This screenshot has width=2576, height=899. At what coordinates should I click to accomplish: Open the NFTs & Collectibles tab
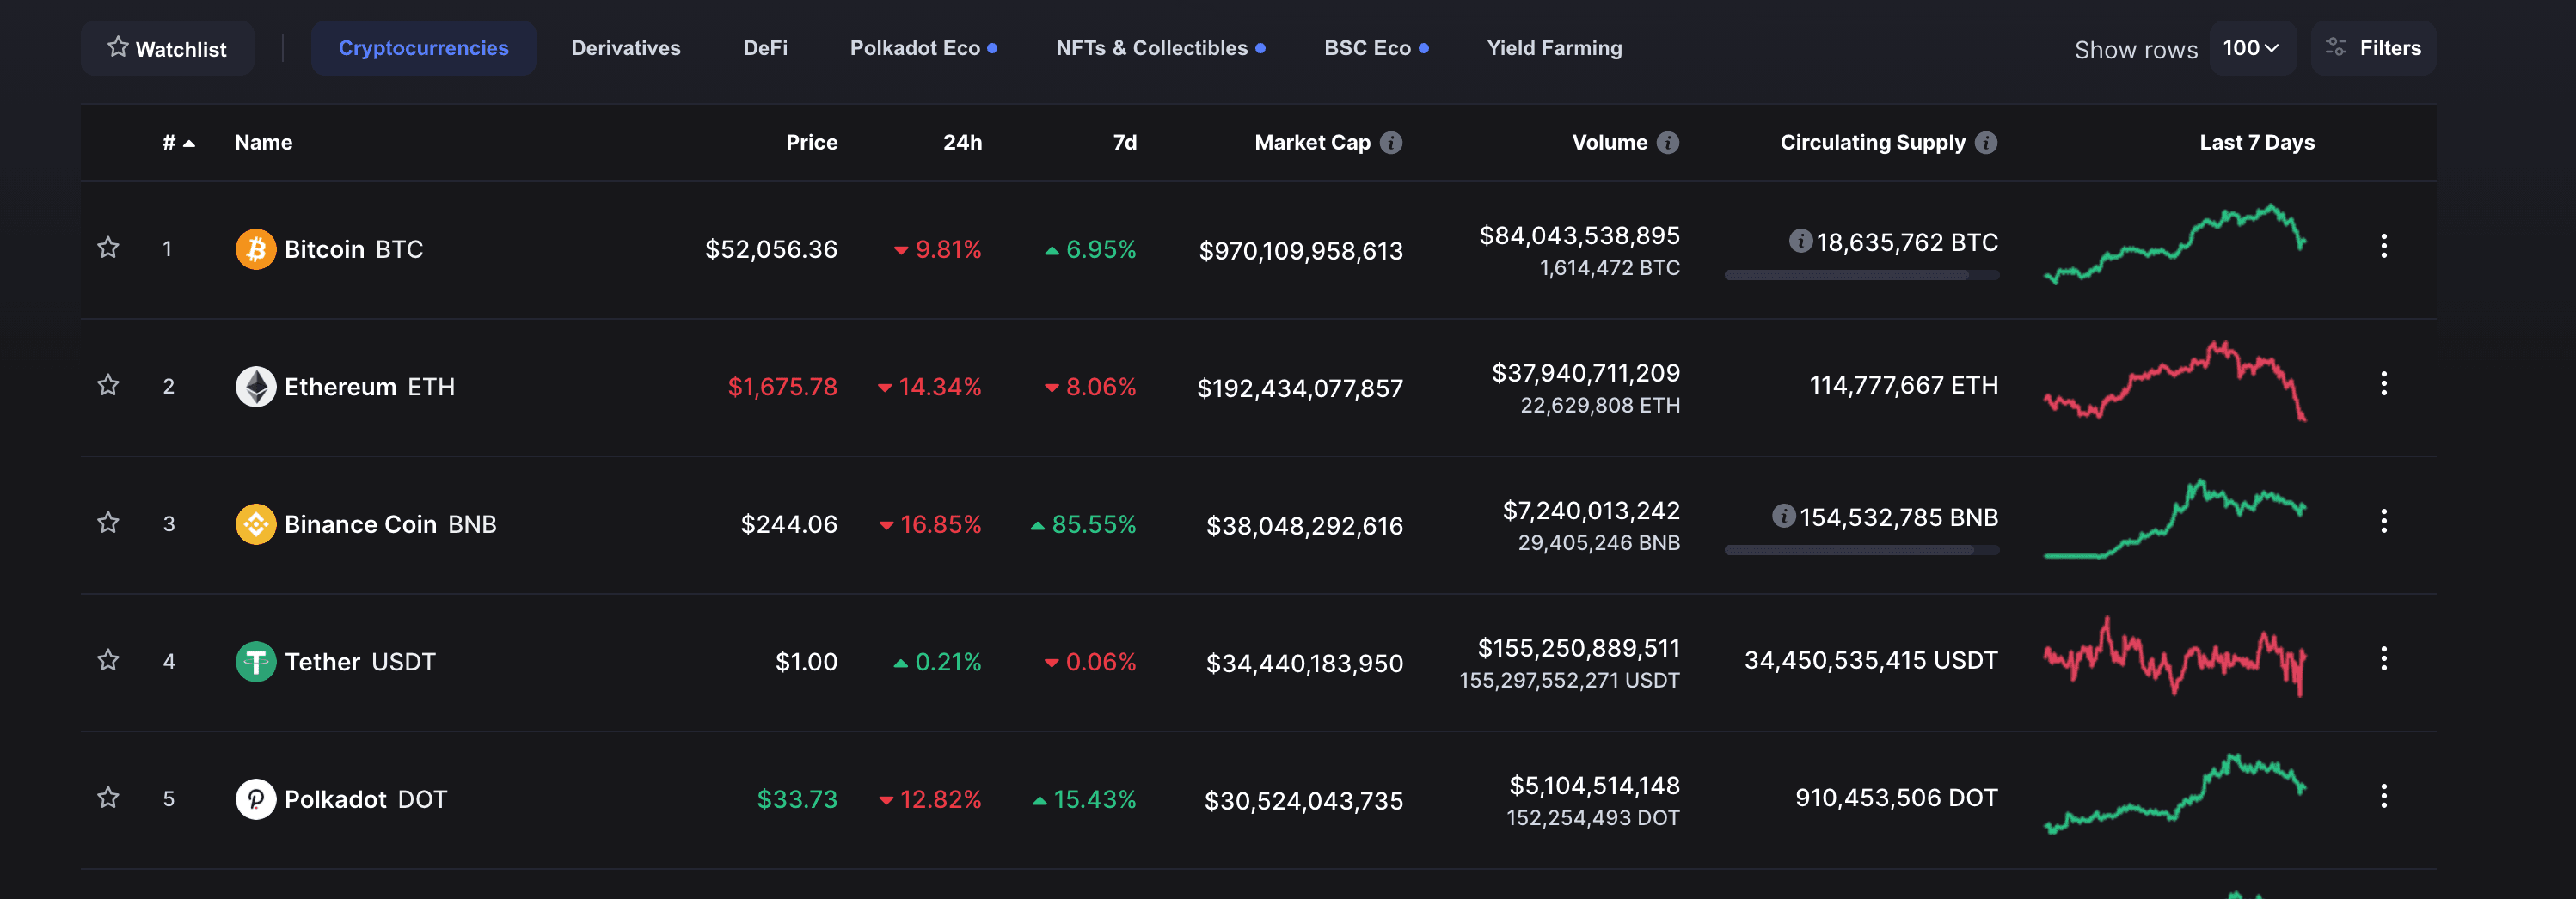1151,47
